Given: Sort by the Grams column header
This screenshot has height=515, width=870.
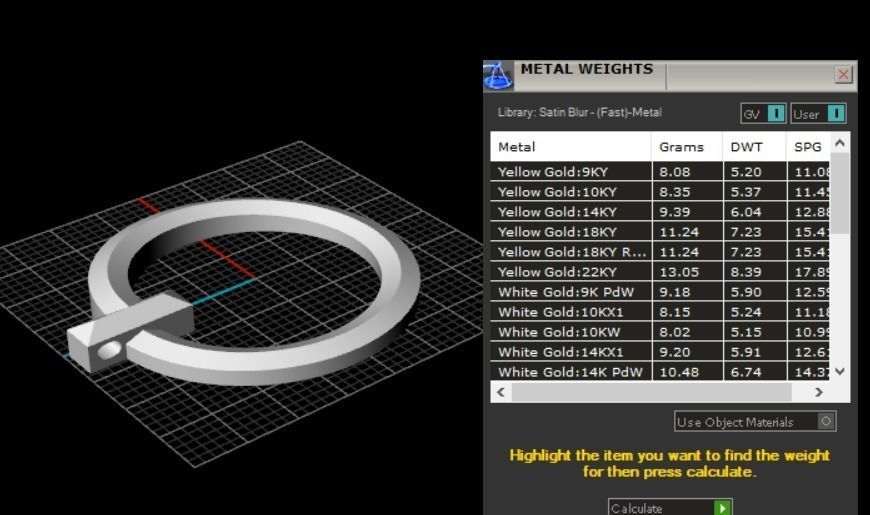Looking at the screenshot, I should click(687, 147).
